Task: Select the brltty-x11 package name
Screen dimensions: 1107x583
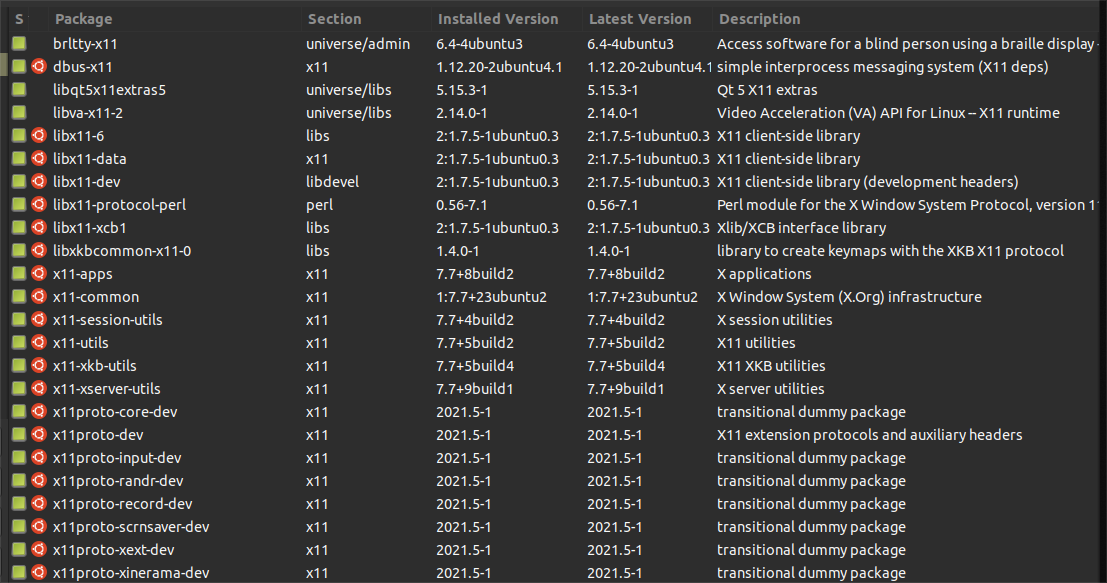Action: tap(85, 44)
